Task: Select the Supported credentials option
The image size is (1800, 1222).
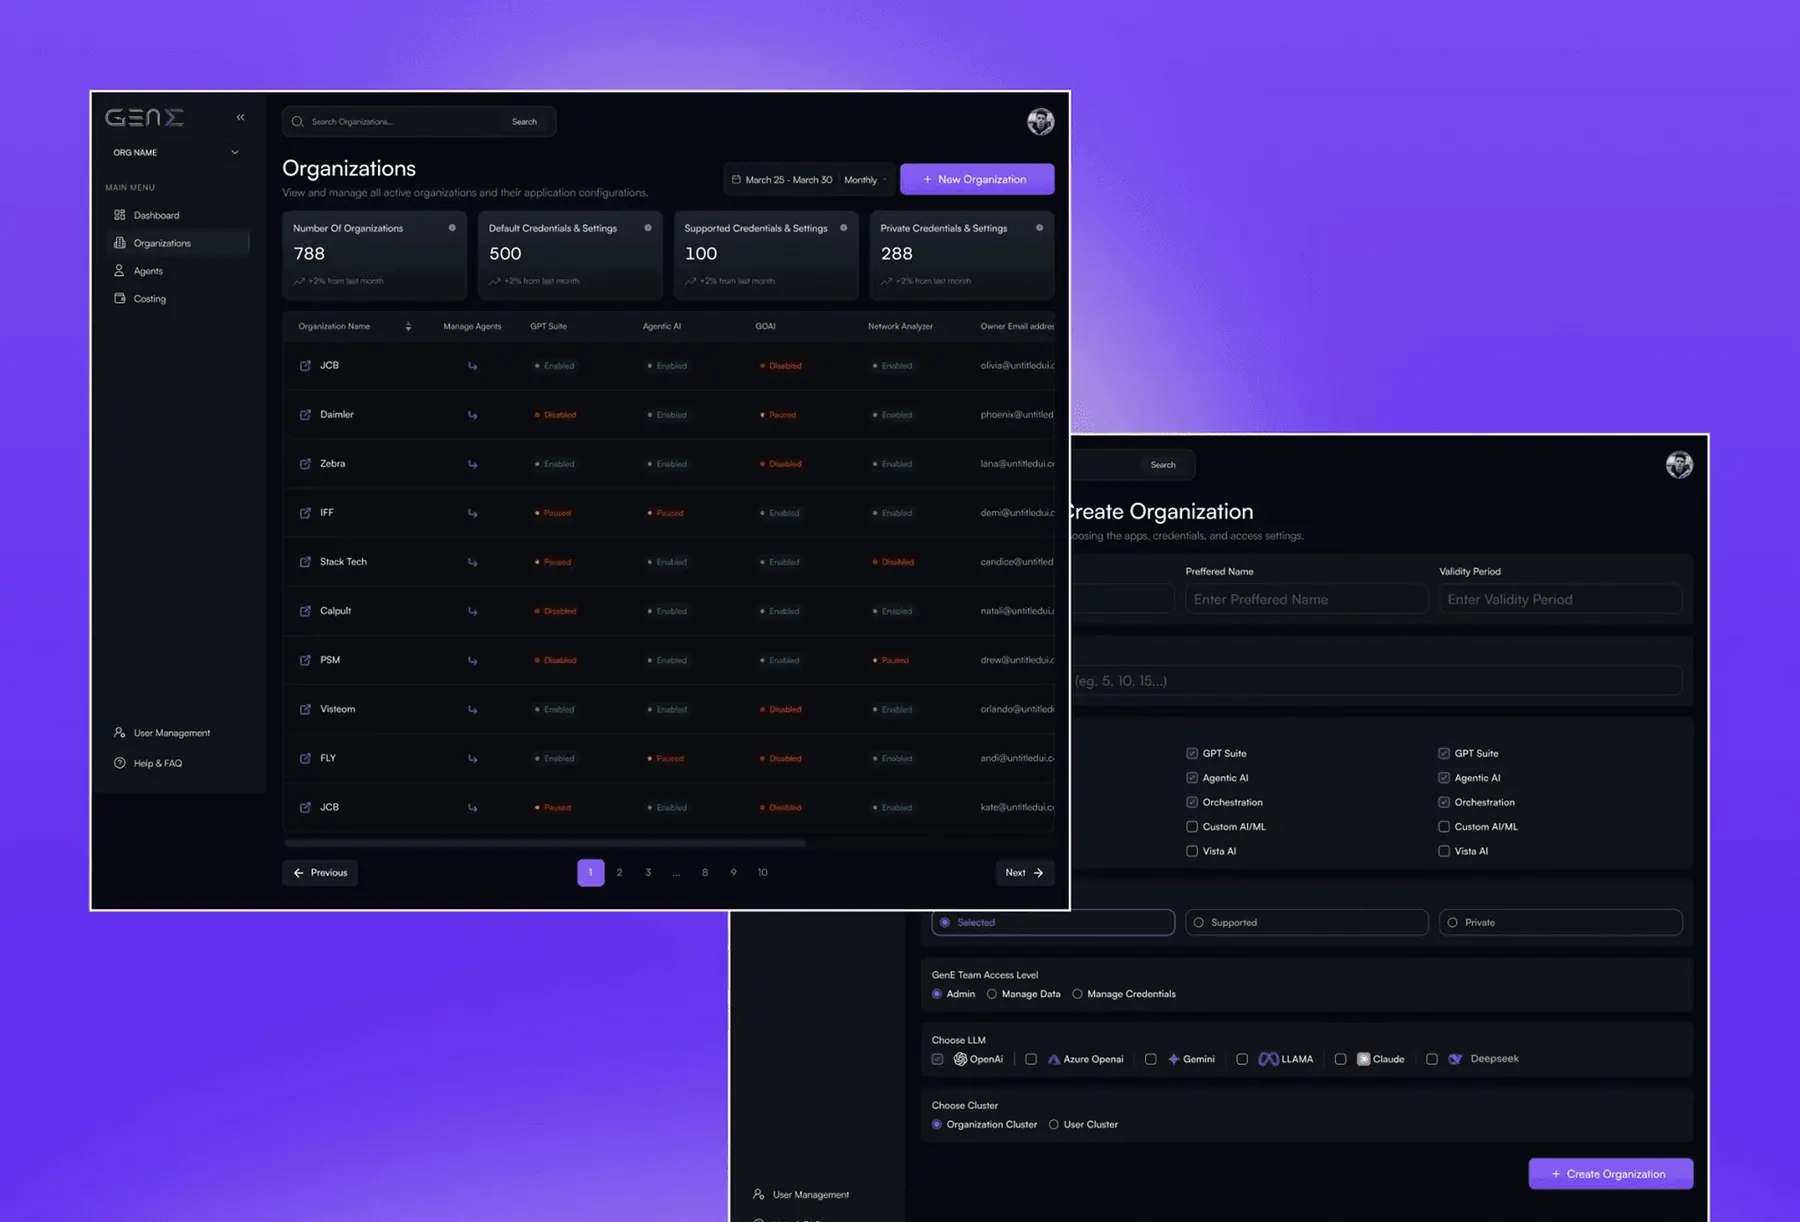Action: click(x=1306, y=922)
